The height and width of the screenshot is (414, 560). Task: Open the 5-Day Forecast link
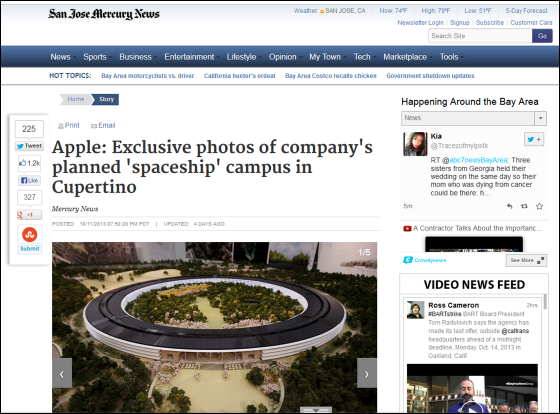click(526, 11)
